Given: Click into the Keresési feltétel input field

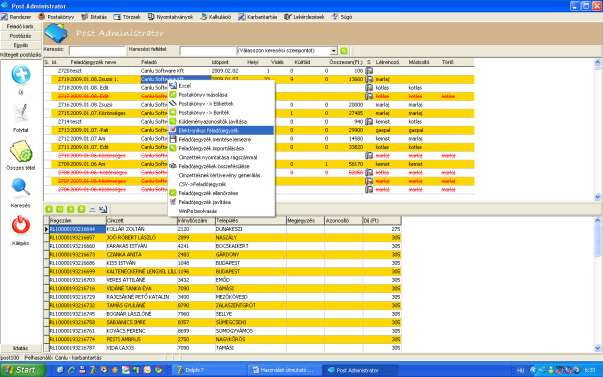Looking at the screenshot, I should pyautogui.click(x=207, y=51).
